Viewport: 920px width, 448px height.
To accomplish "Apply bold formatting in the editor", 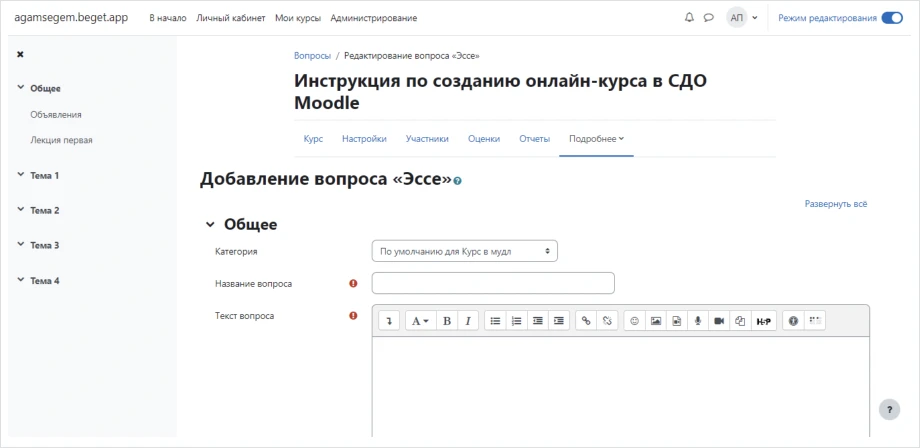I will tap(447, 321).
